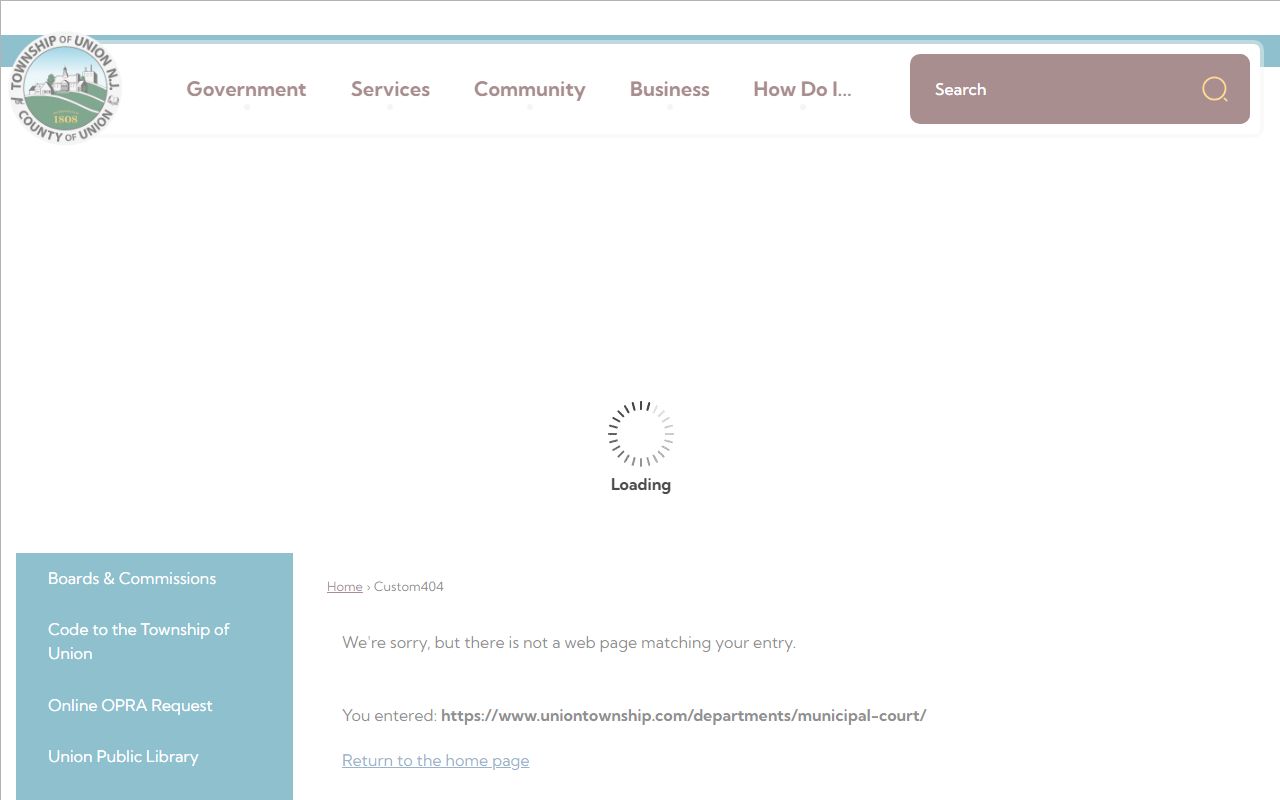This screenshot has width=1280, height=800.
Task: Go to Online OPRA Request
Action: pos(130,705)
